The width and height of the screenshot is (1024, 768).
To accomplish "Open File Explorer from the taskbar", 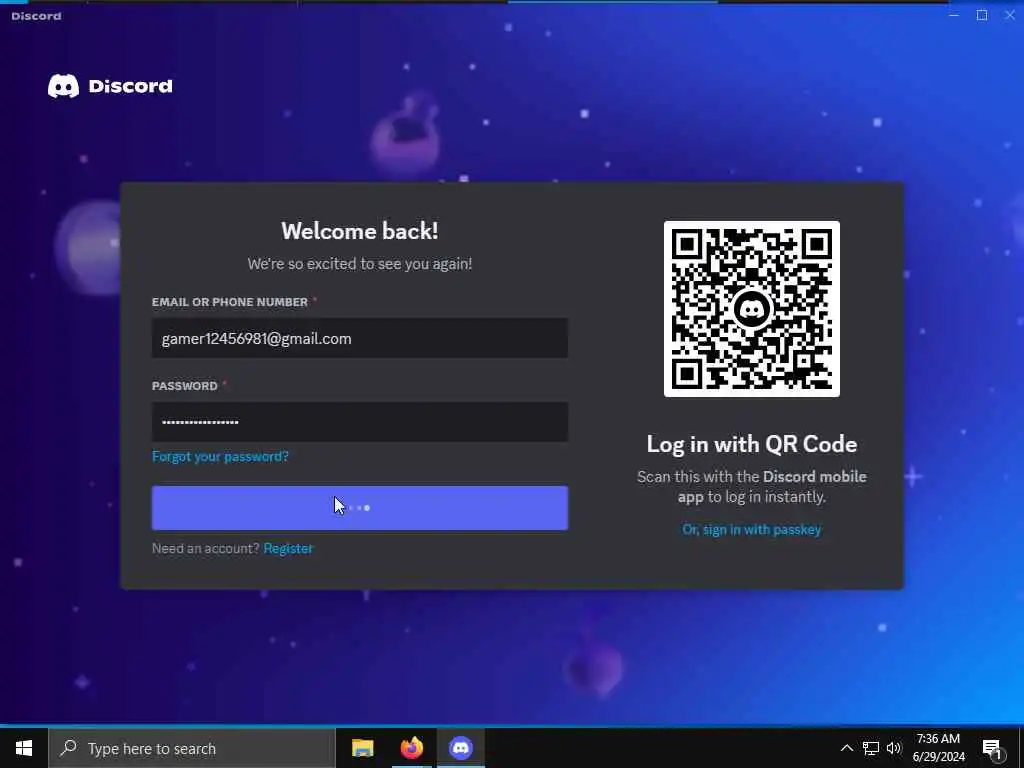I will coord(362,748).
